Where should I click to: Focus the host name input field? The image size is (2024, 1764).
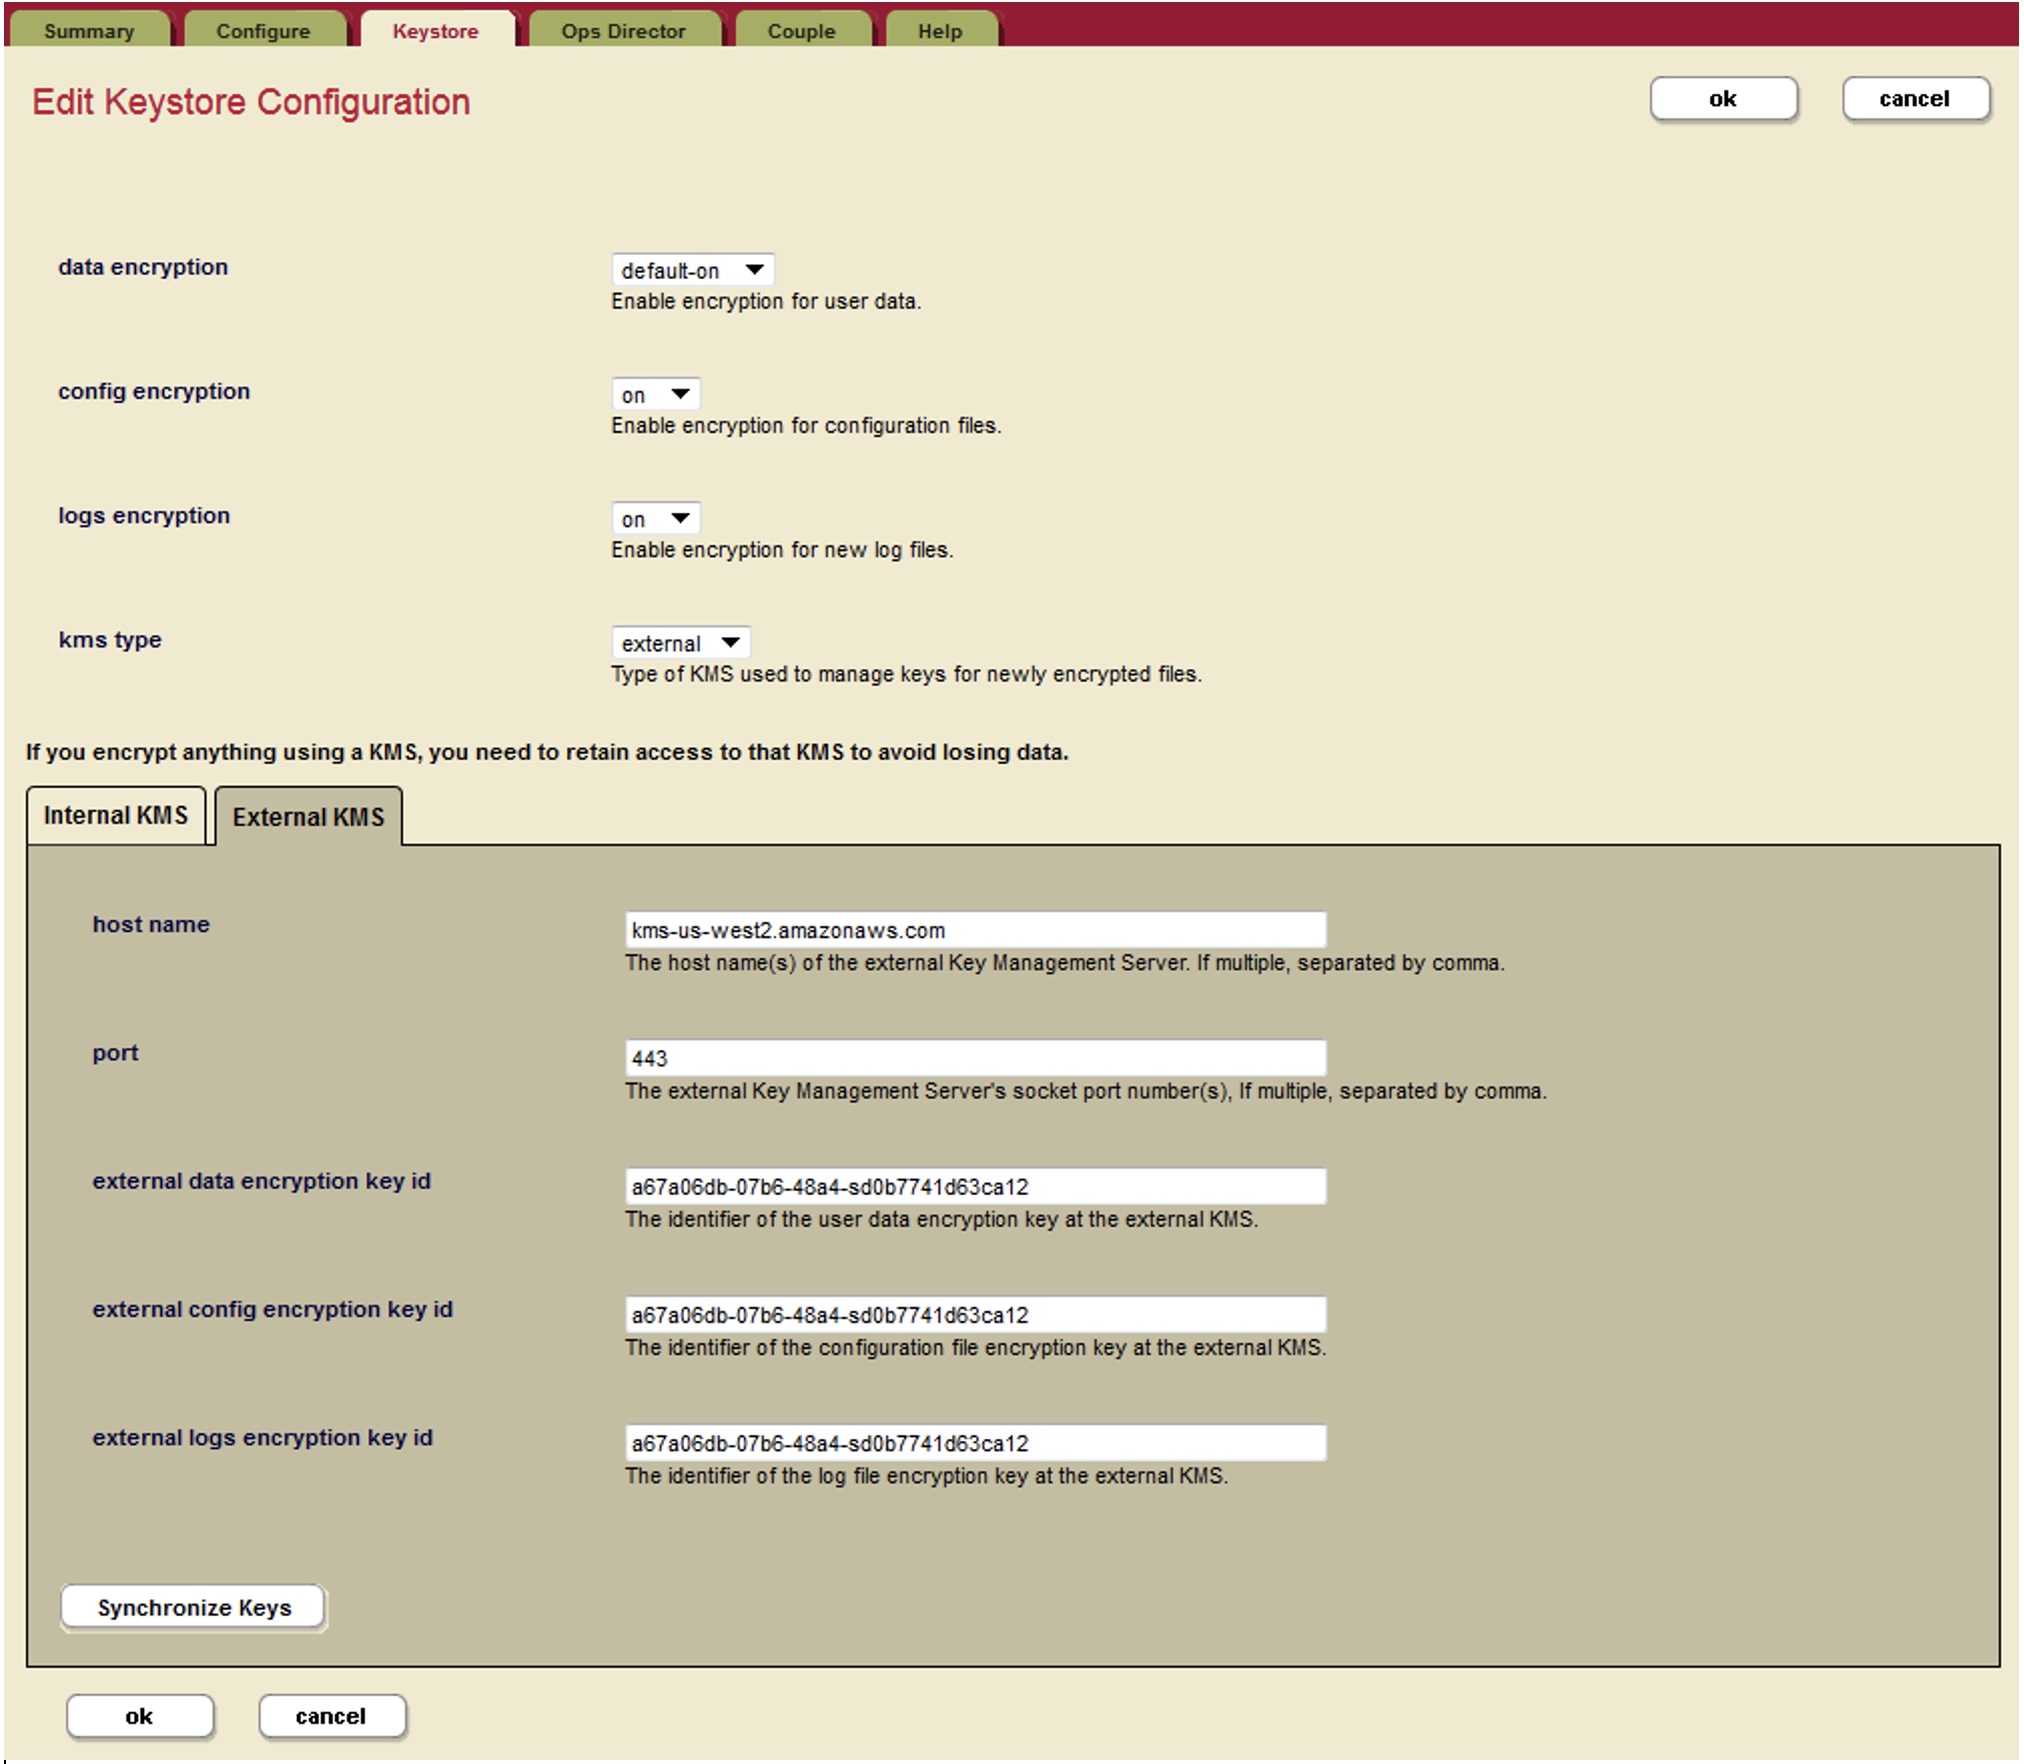[975, 930]
